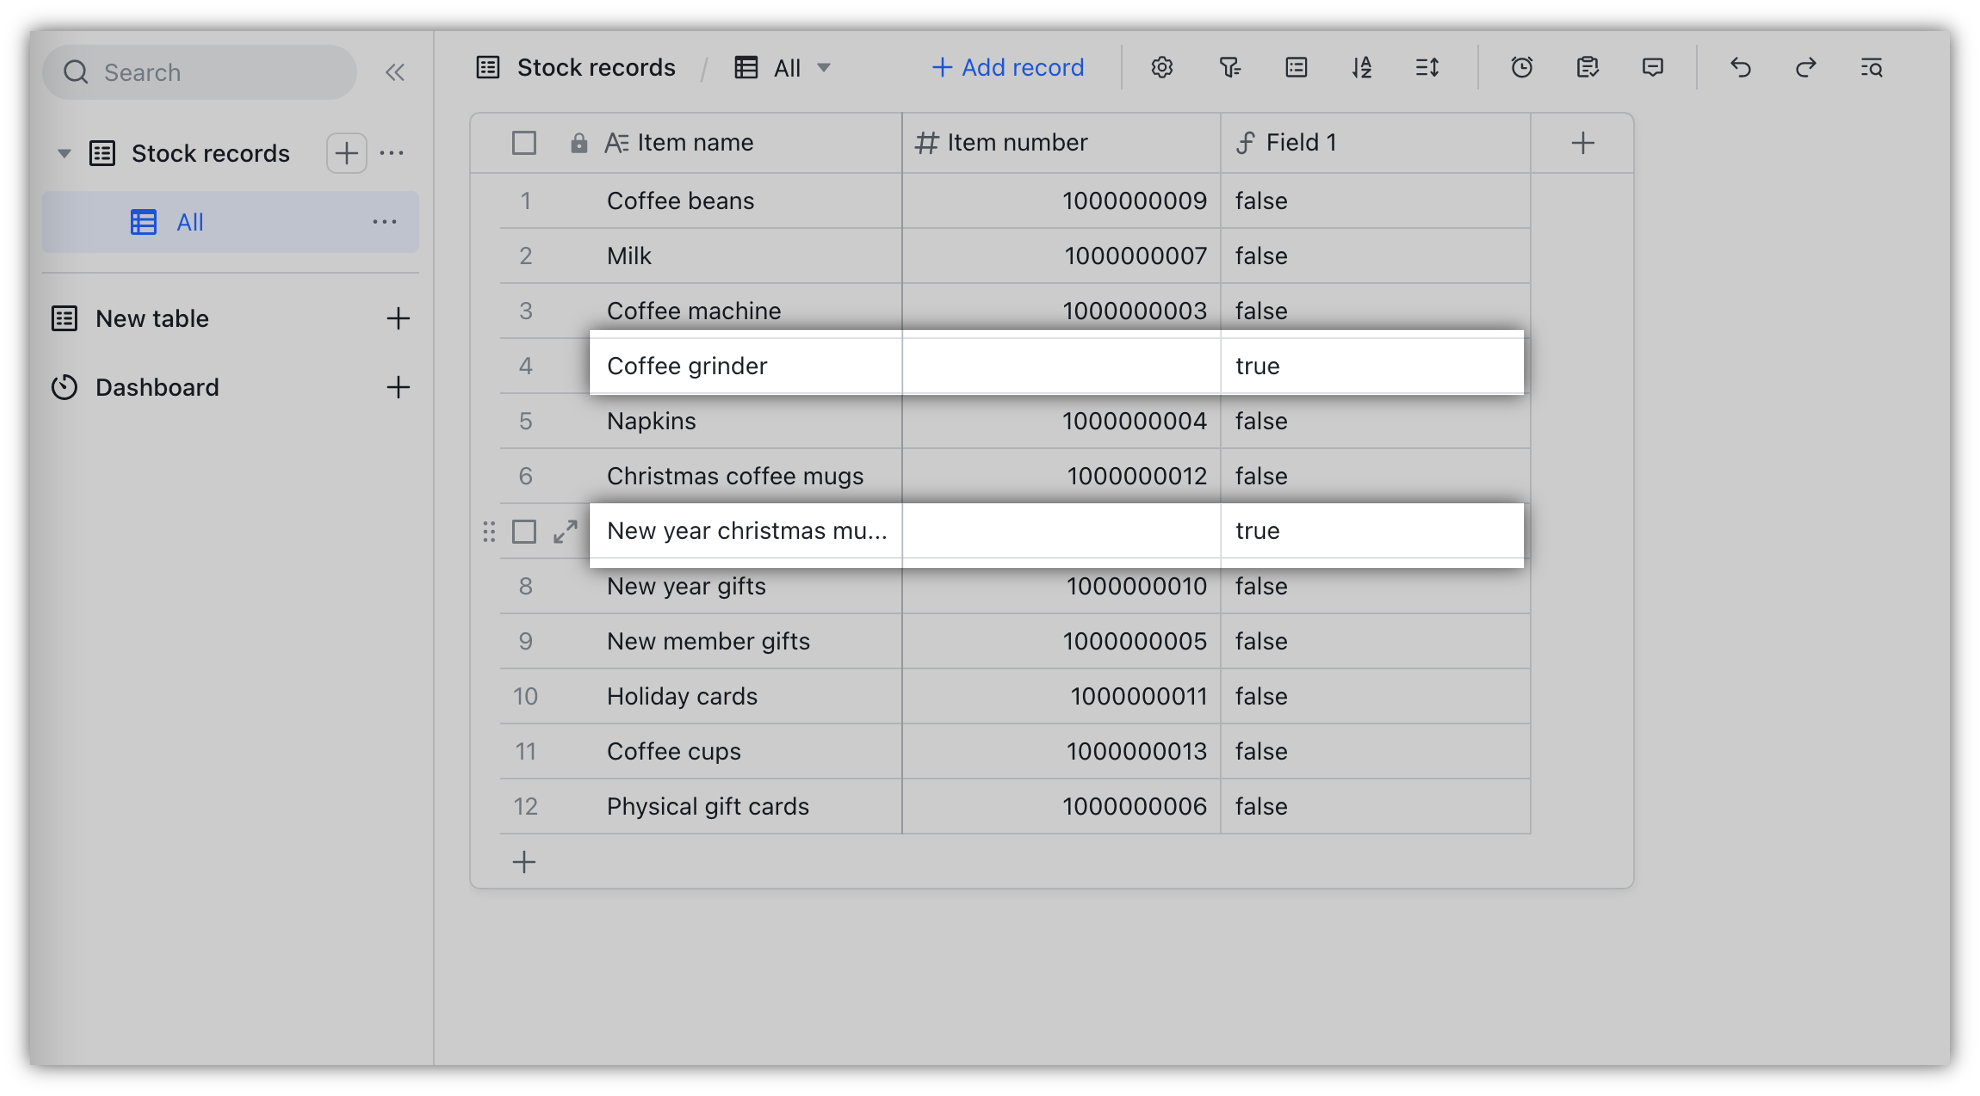Click the settings gear icon
This screenshot has width=1980, height=1096.
pyautogui.click(x=1163, y=66)
